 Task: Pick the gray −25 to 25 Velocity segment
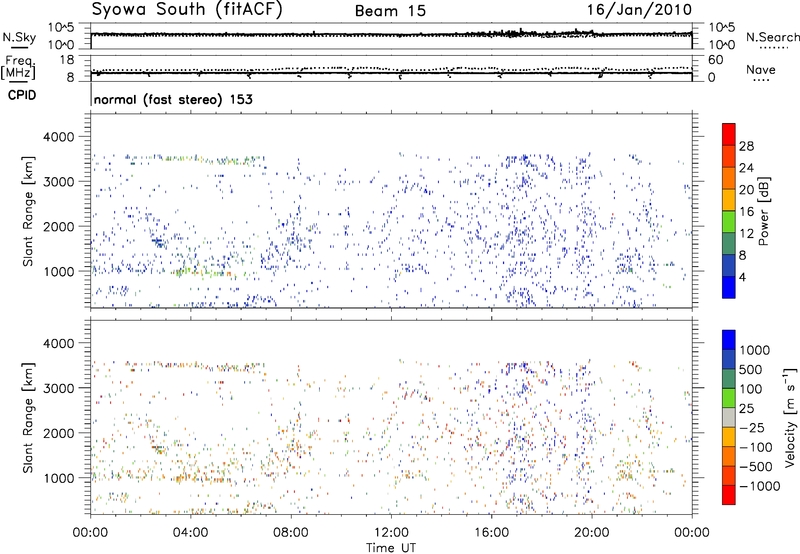point(729,418)
